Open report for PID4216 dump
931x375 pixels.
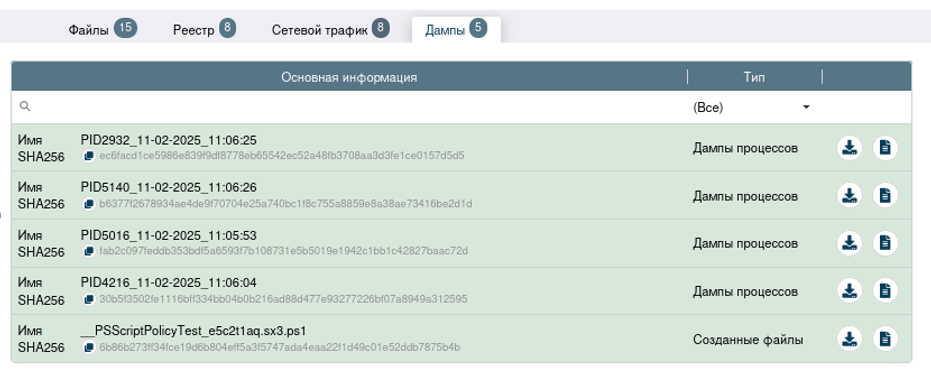pyautogui.click(x=885, y=291)
